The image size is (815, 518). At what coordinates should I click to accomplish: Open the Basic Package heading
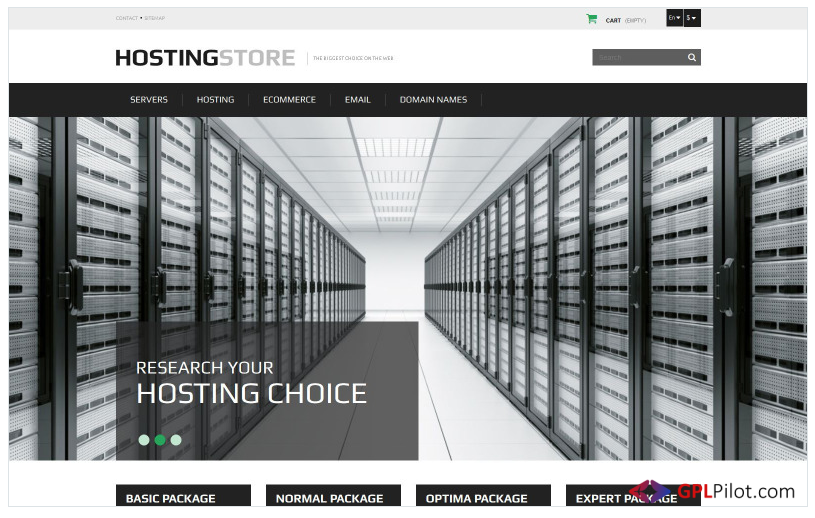pyautogui.click(x=171, y=498)
